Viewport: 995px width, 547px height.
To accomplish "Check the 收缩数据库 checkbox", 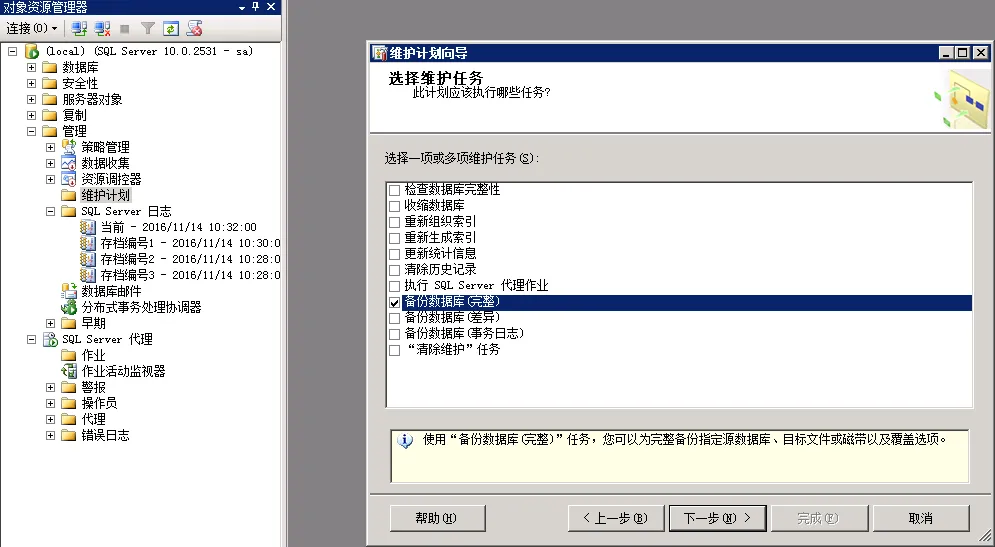I will (395, 206).
